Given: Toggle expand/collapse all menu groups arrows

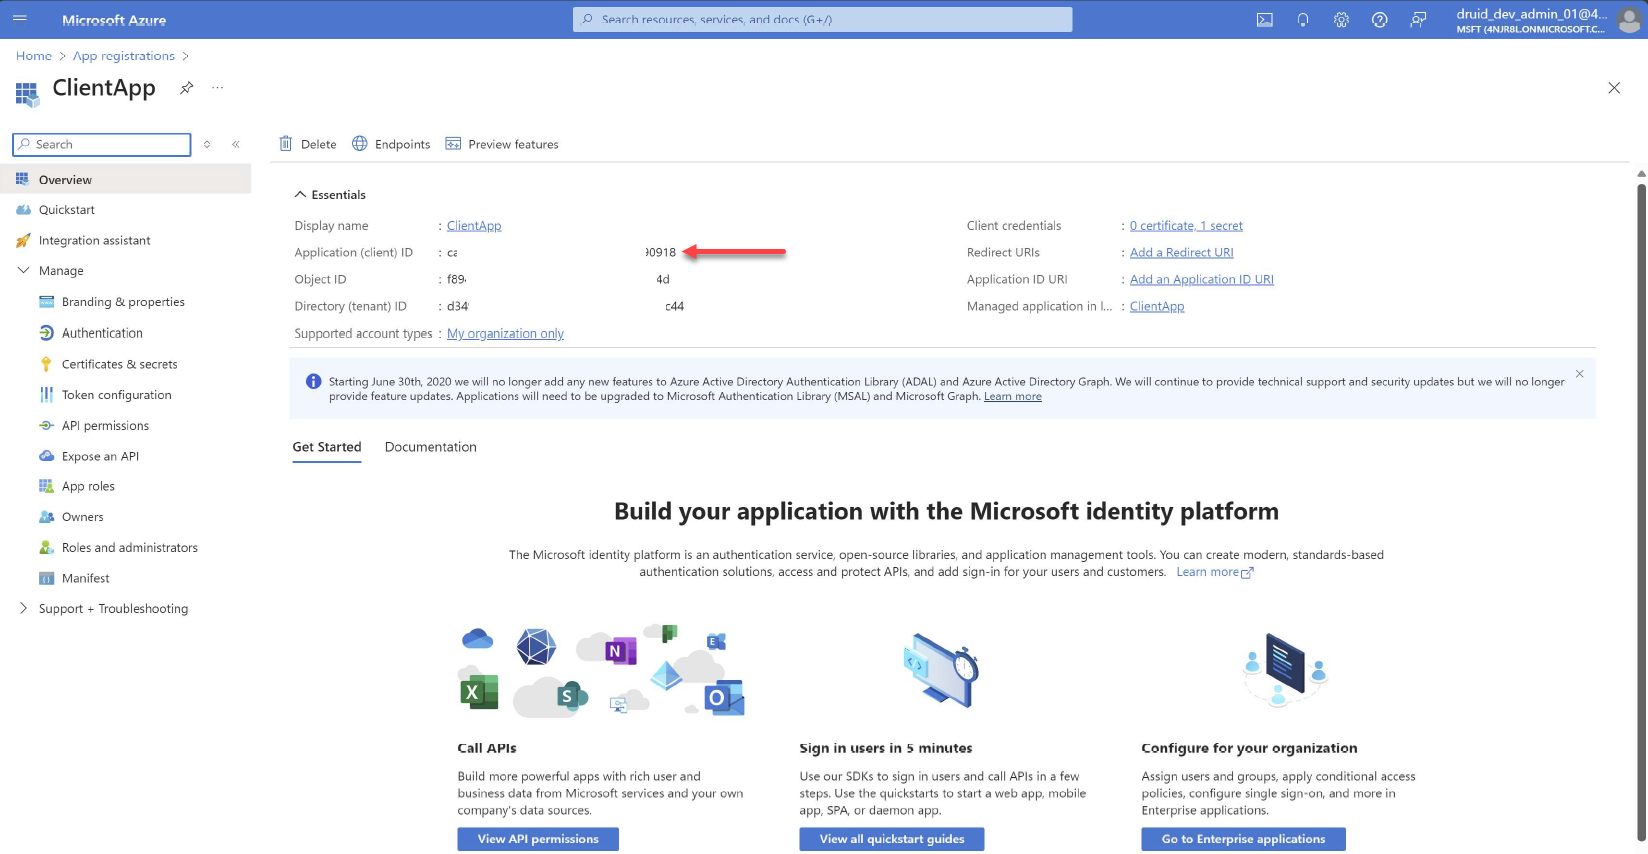Looking at the screenshot, I should tap(207, 144).
